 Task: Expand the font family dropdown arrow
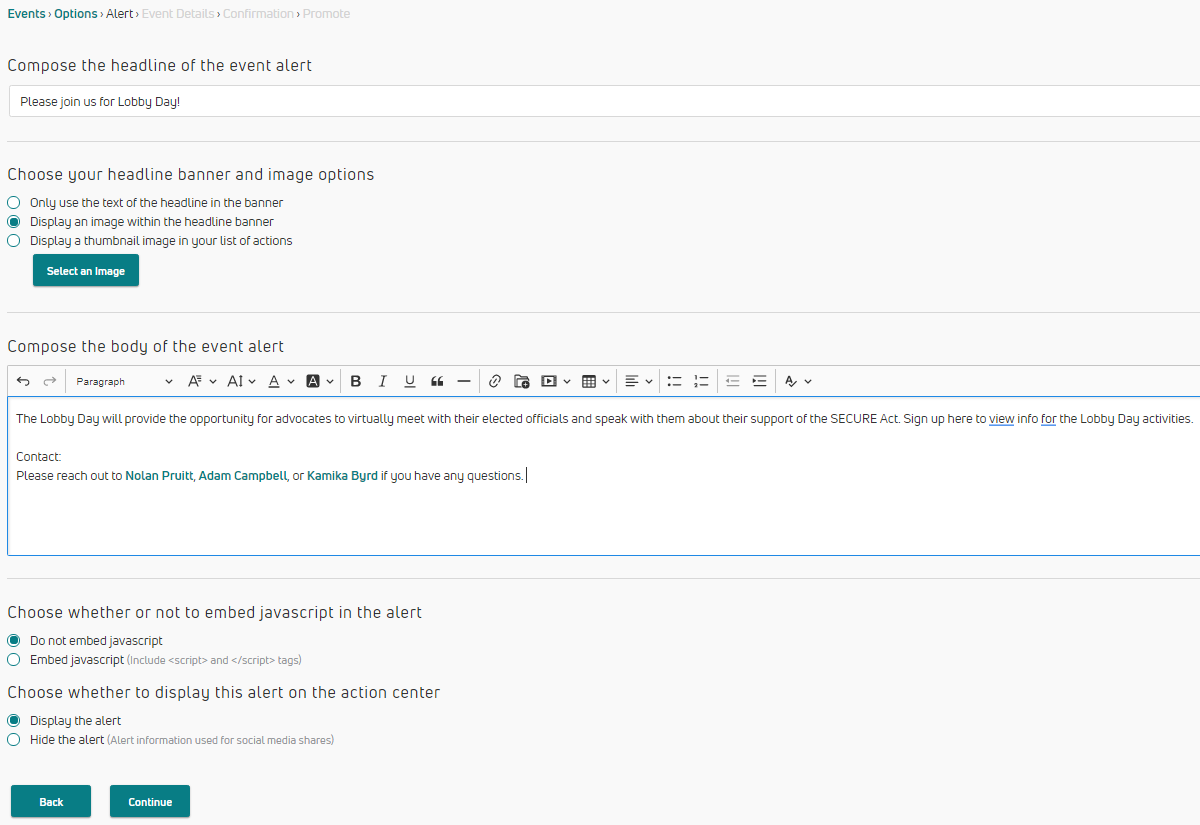[x=213, y=381]
